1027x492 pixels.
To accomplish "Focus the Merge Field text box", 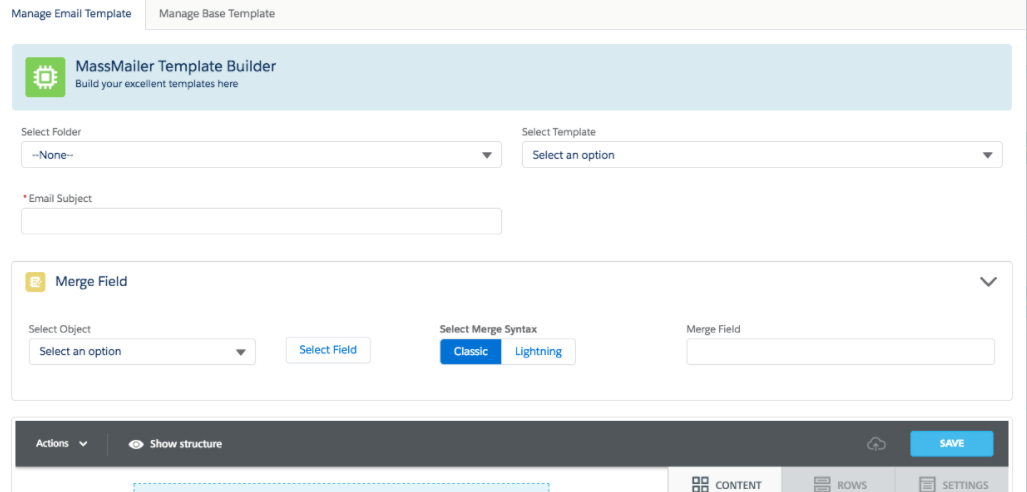I will tap(840, 352).
